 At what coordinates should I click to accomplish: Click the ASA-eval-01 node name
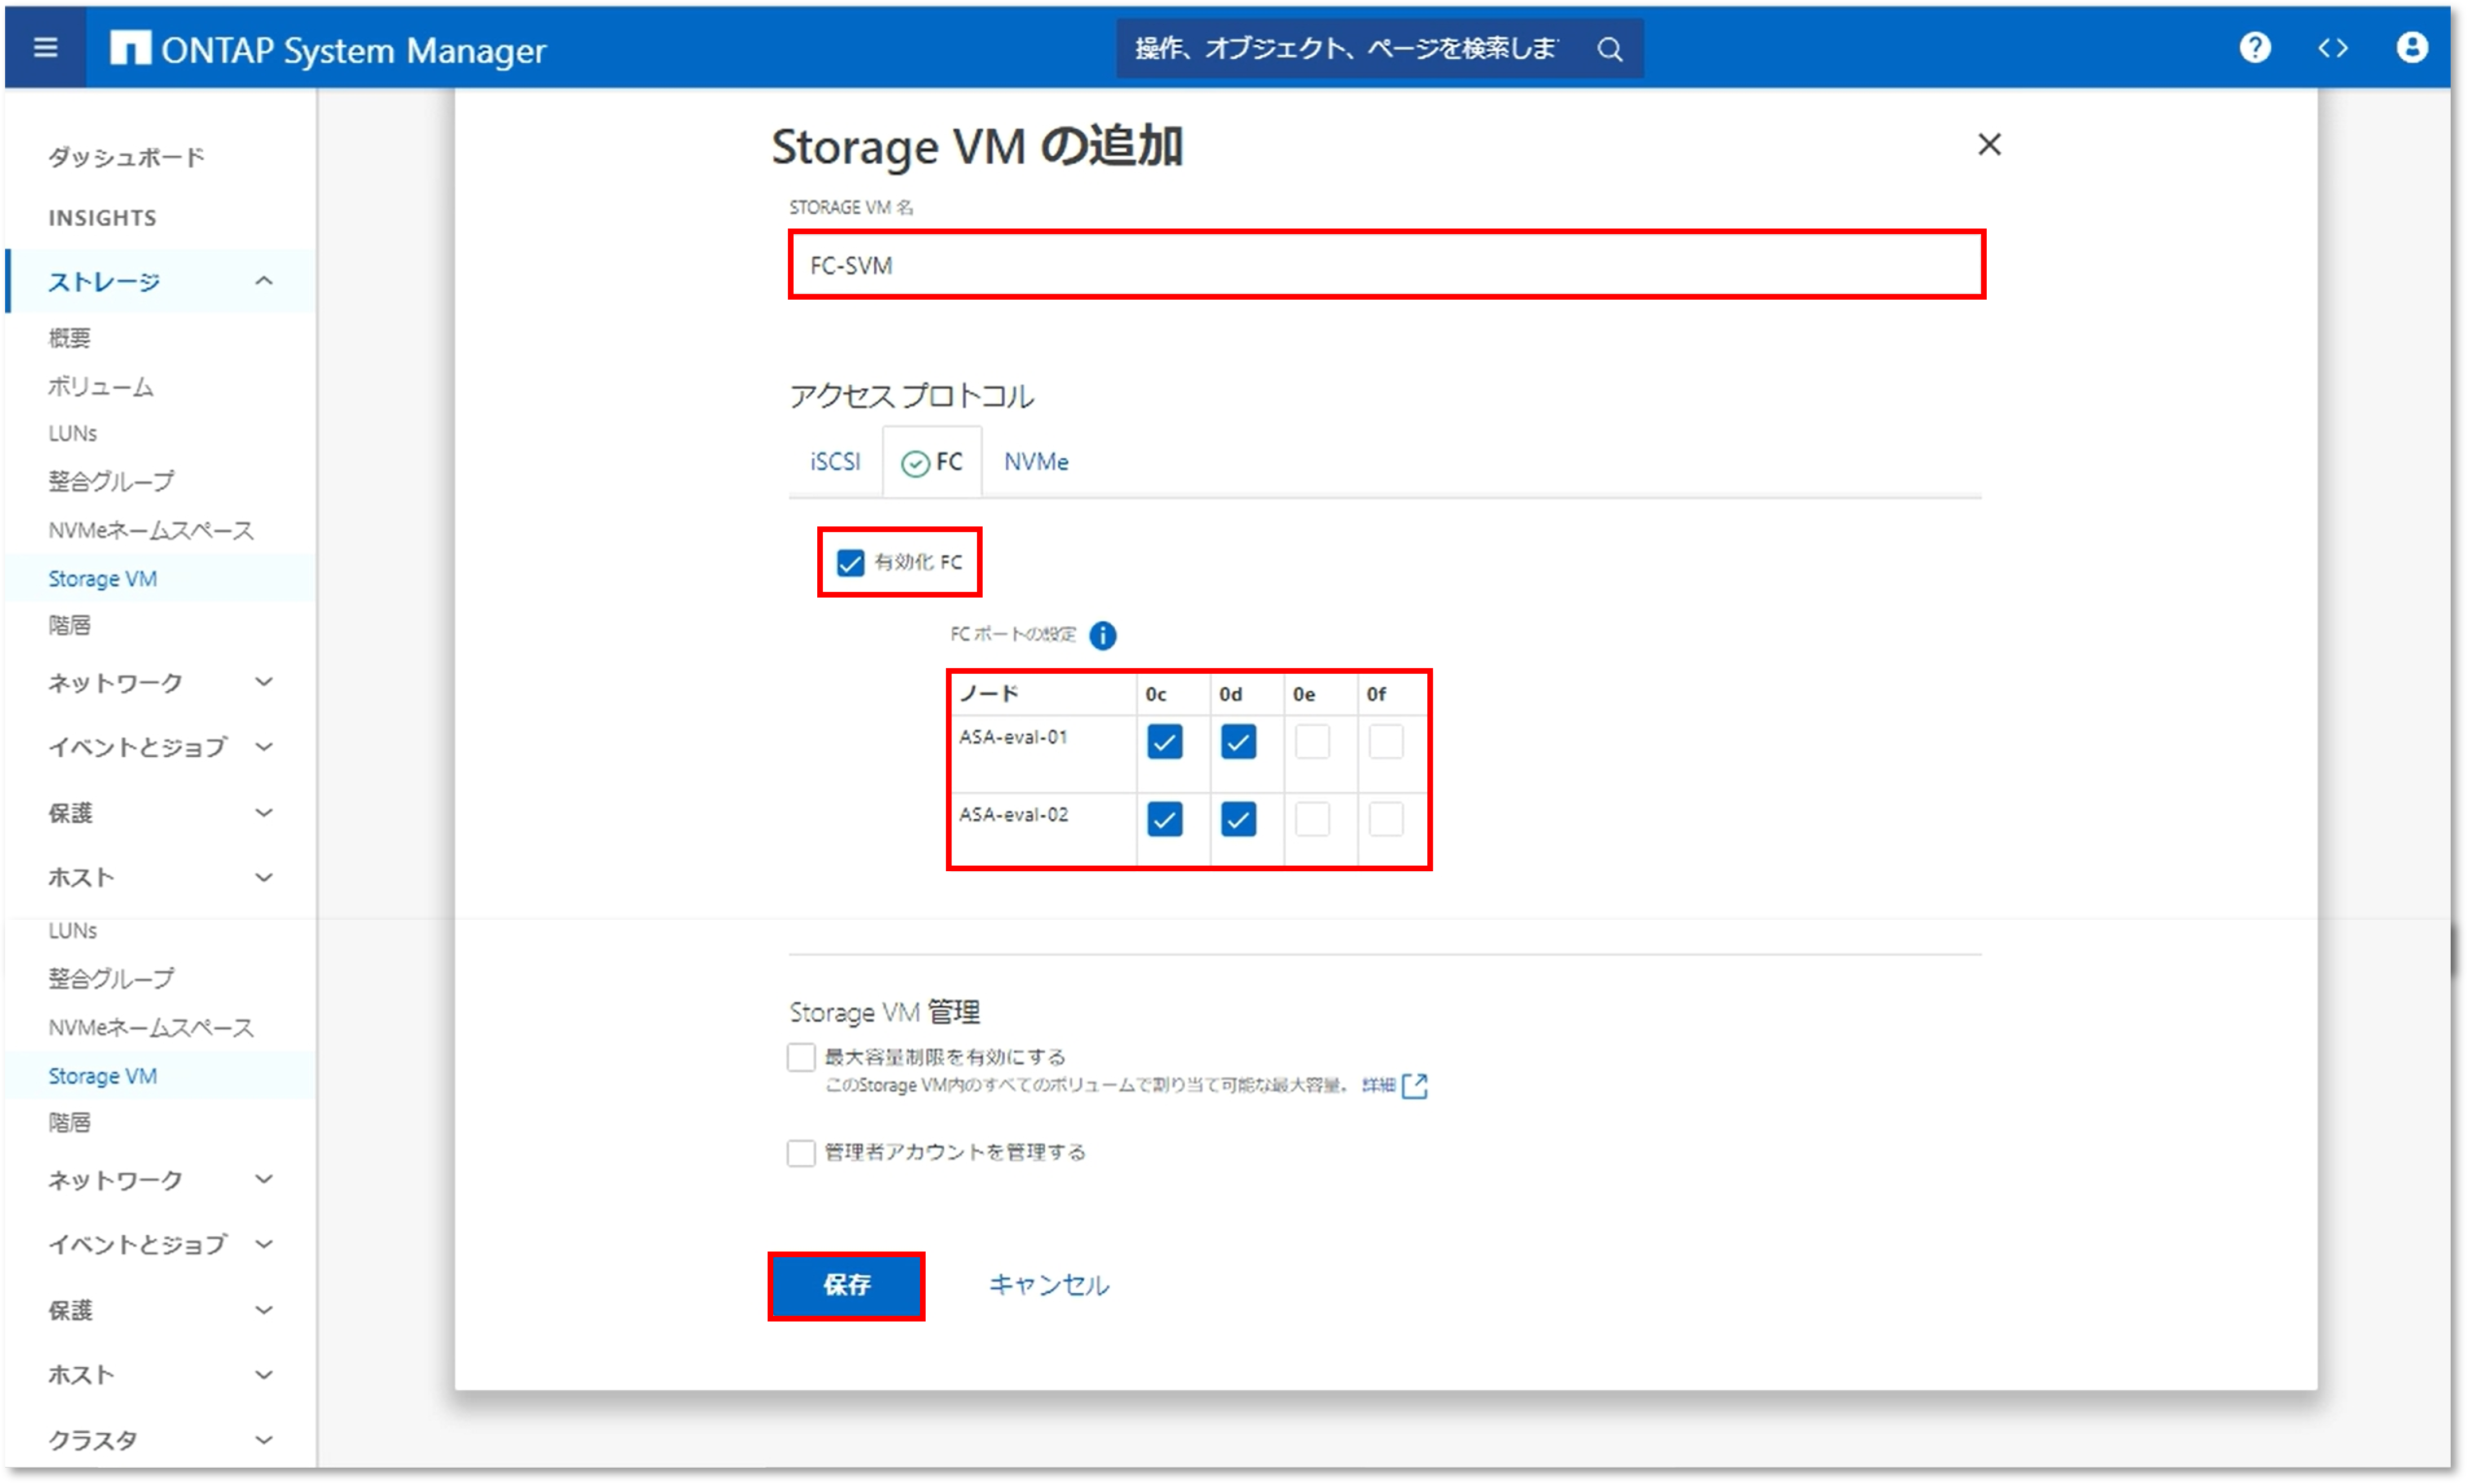point(1012,737)
